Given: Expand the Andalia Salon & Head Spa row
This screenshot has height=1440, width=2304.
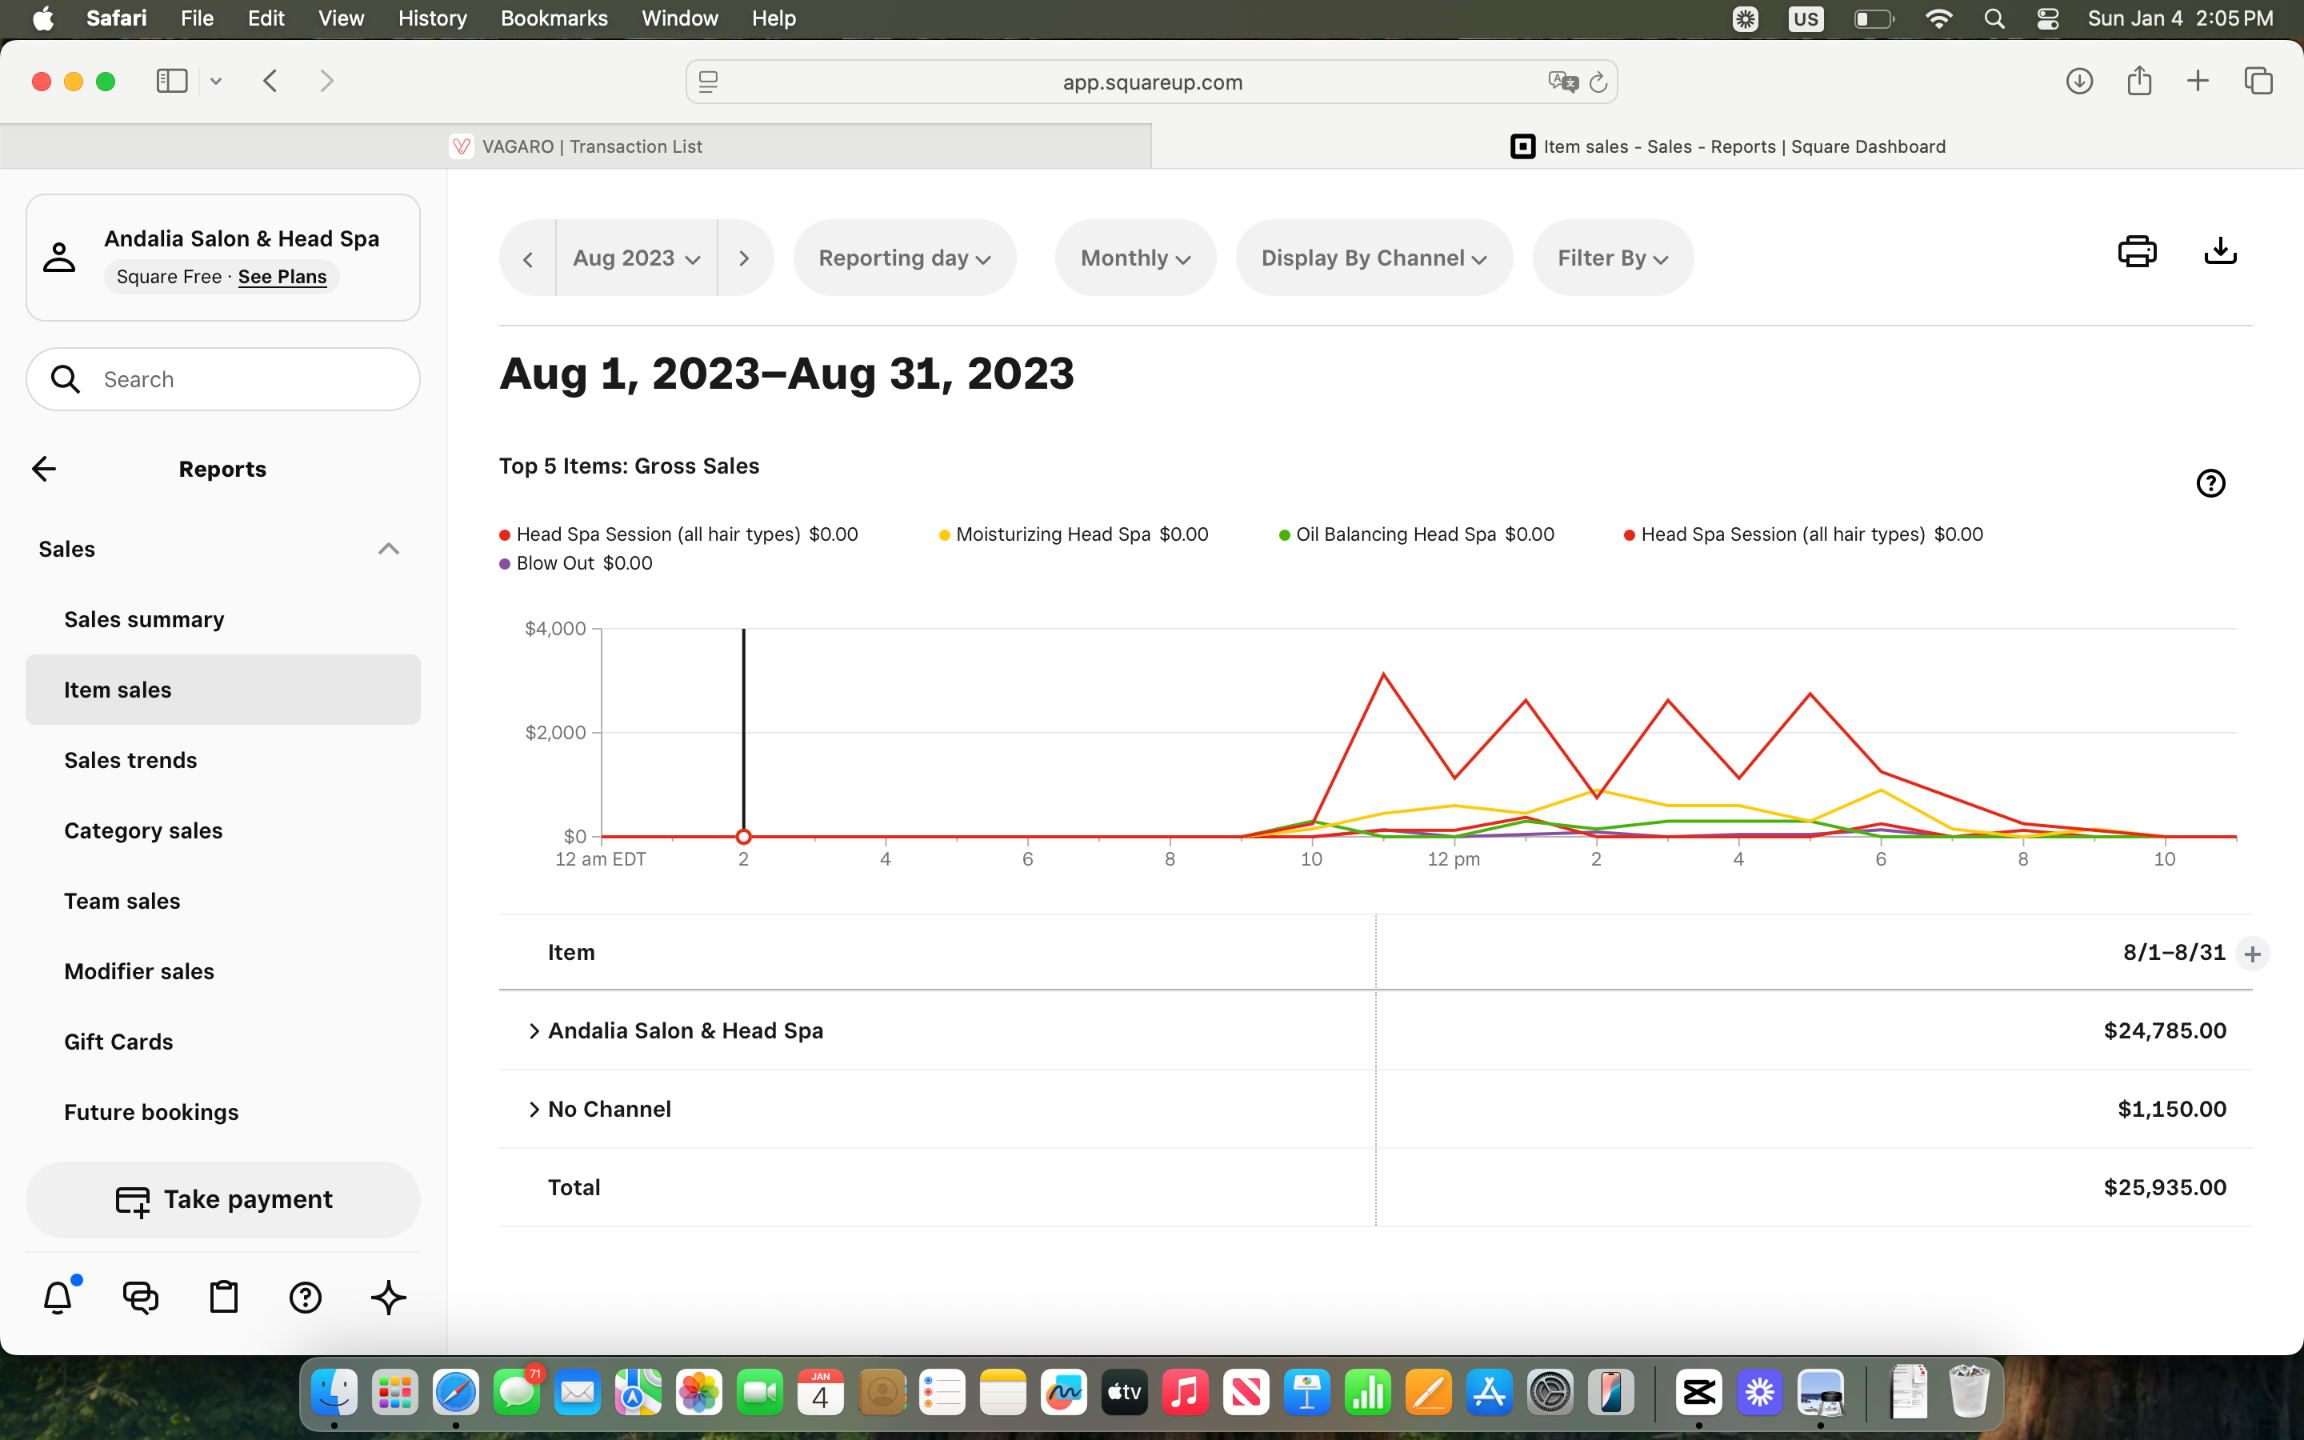Looking at the screenshot, I should click(x=534, y=1031).
